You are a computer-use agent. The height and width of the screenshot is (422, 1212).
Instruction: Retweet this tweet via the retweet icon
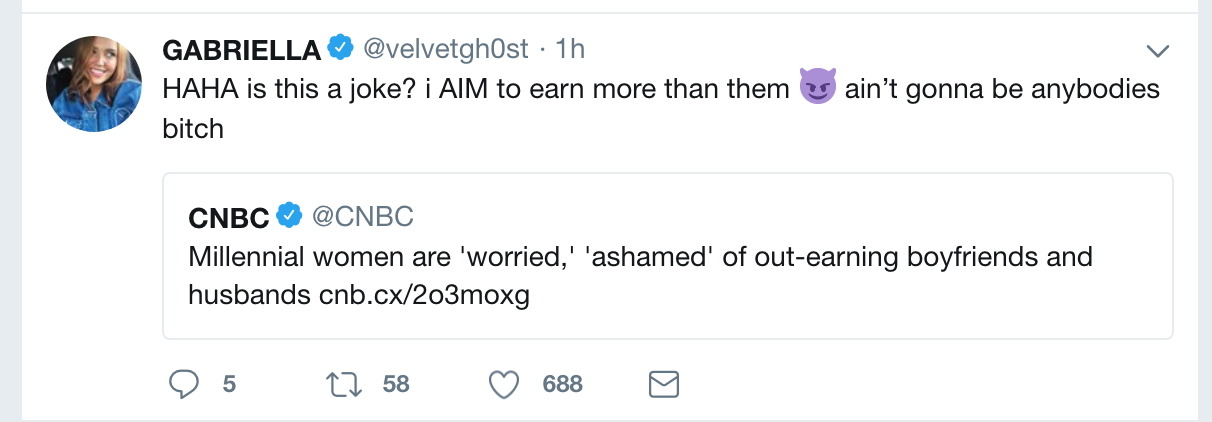tap(344, 384)
